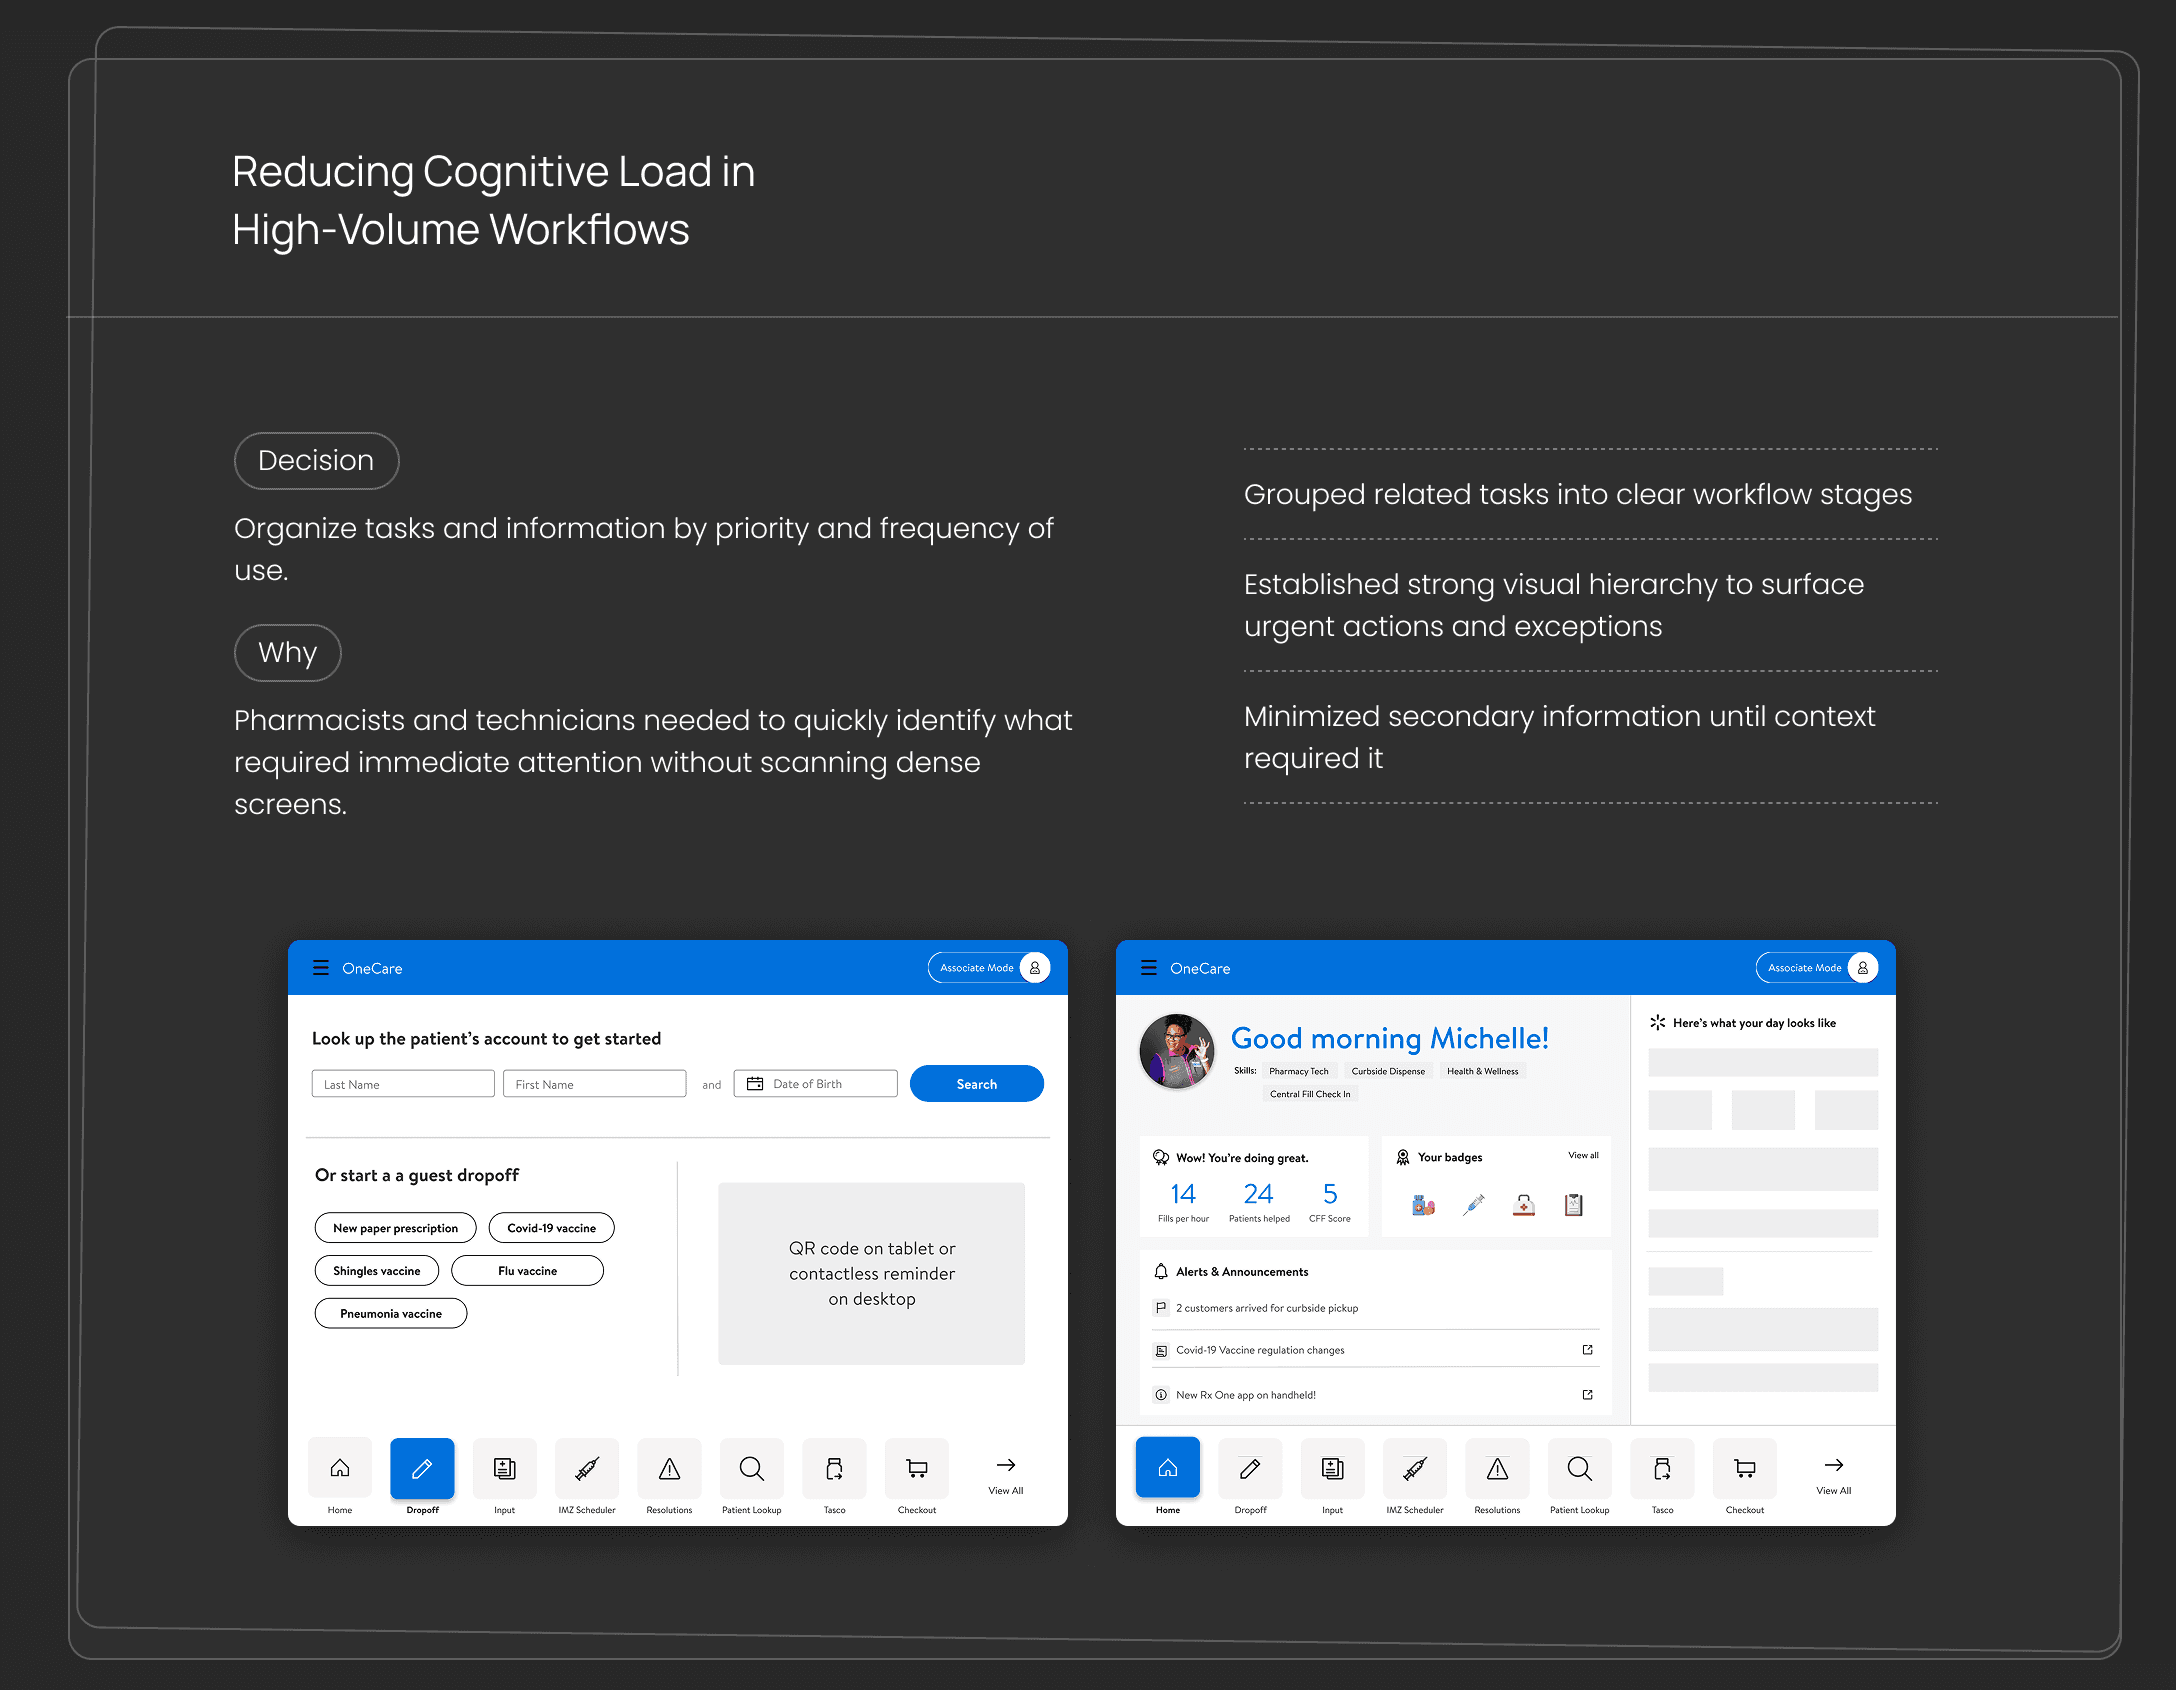This screenshot has width=2176, height=1690.
Task: Open IMZ Scheduler syringe icon in left panel
Action: tap(587, 1468)
